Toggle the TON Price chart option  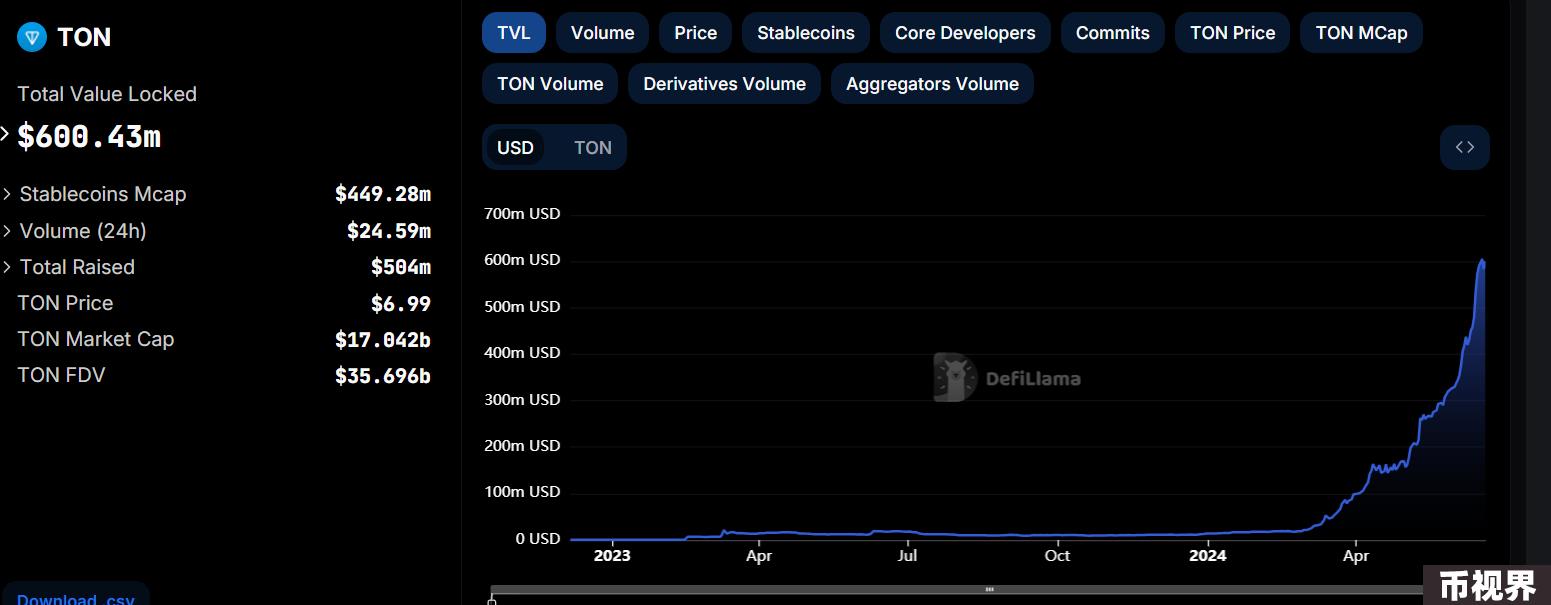[1233, 33]
